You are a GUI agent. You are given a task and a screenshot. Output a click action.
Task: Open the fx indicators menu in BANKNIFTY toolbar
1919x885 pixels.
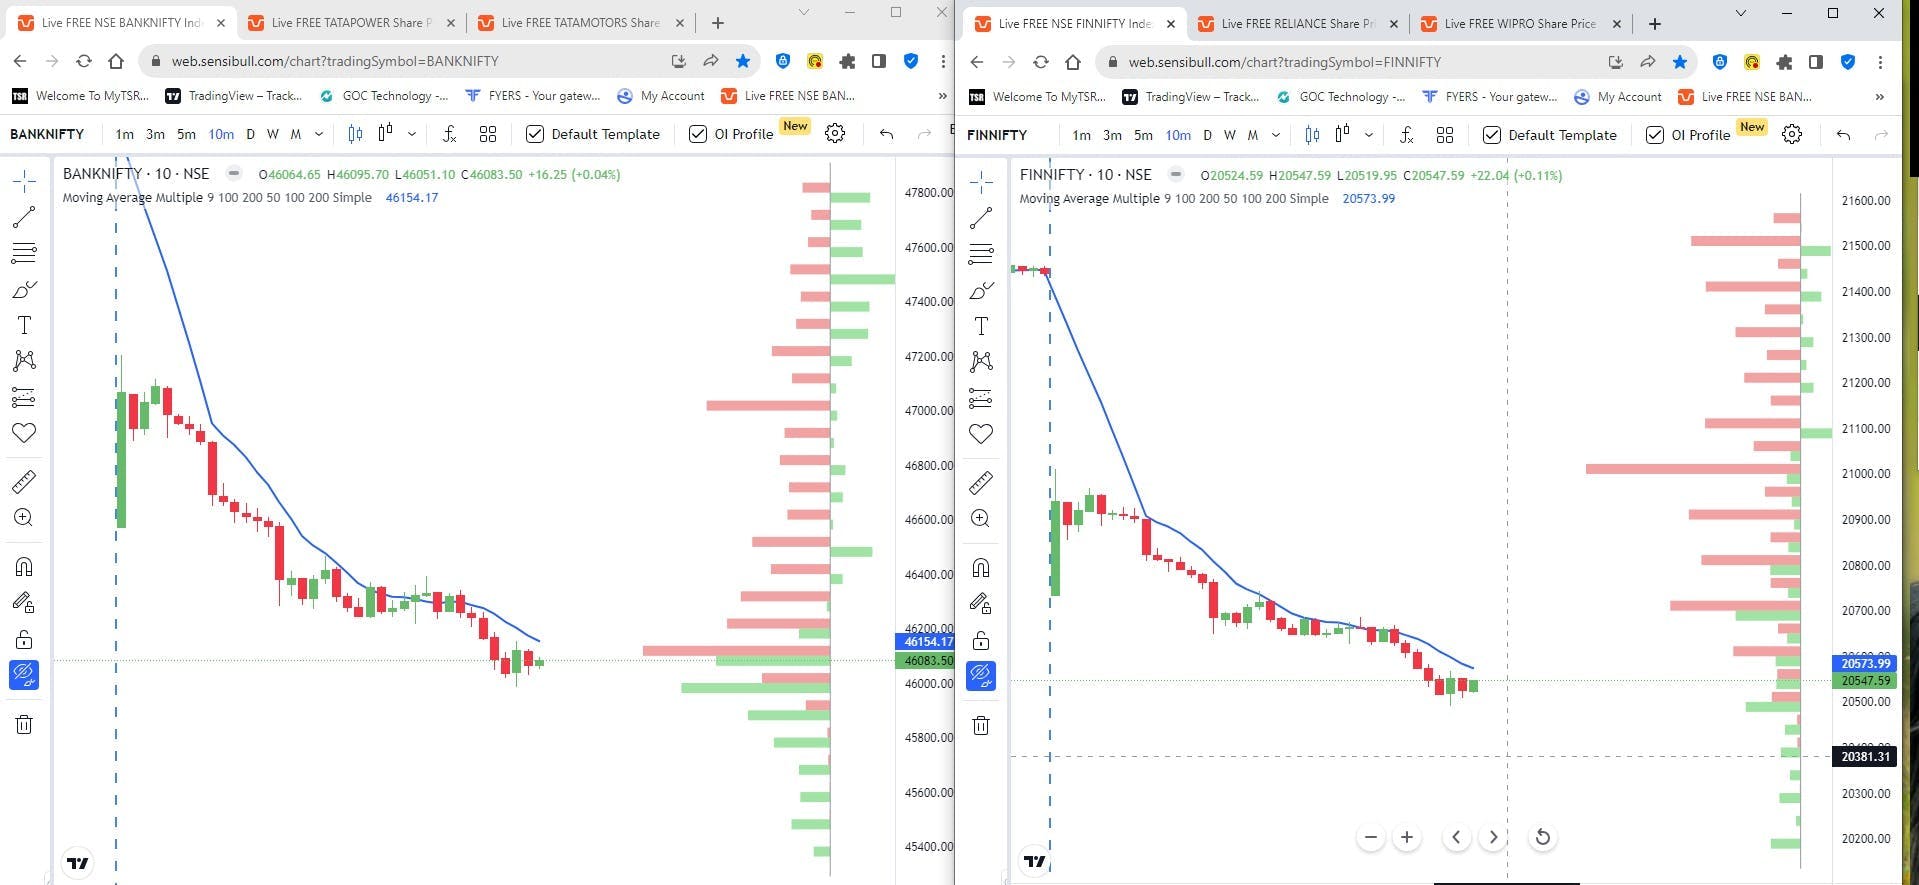(449, 134)
